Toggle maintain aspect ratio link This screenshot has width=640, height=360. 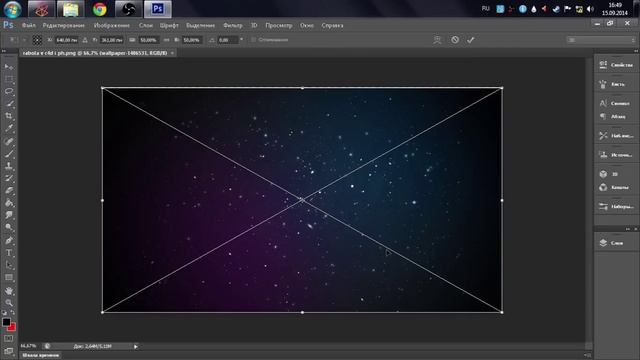pyautogui.click(x=166, y=40)
